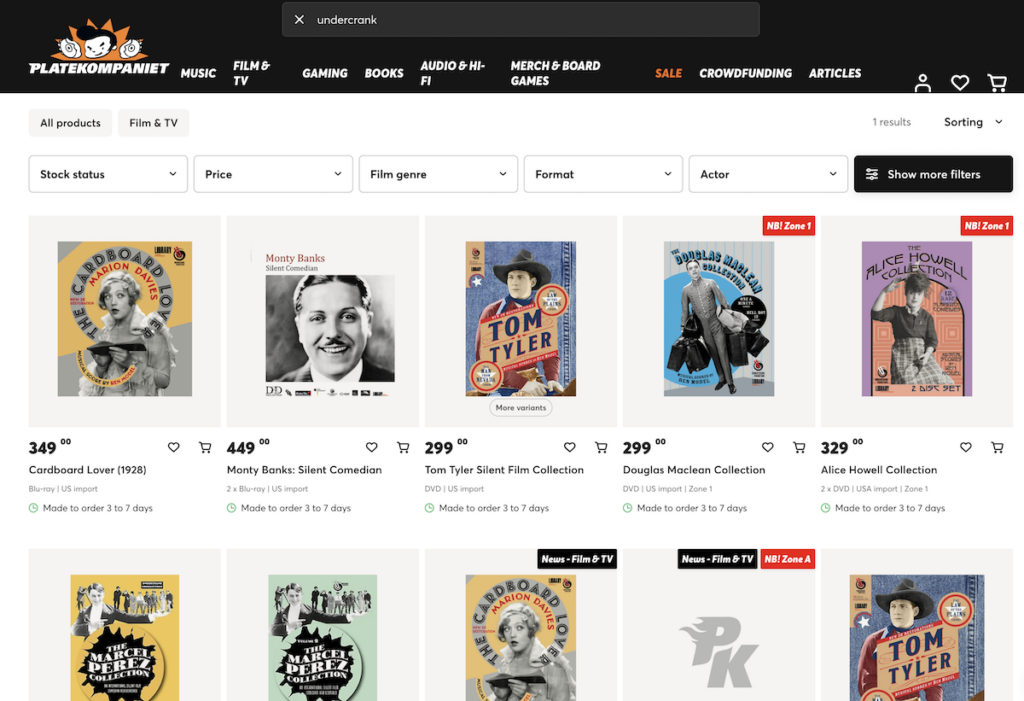The width and height of the screenshot is (1024, 701).
Task: Toggle favorite heart for Alice Howell Collection
Action: point(965,448)
